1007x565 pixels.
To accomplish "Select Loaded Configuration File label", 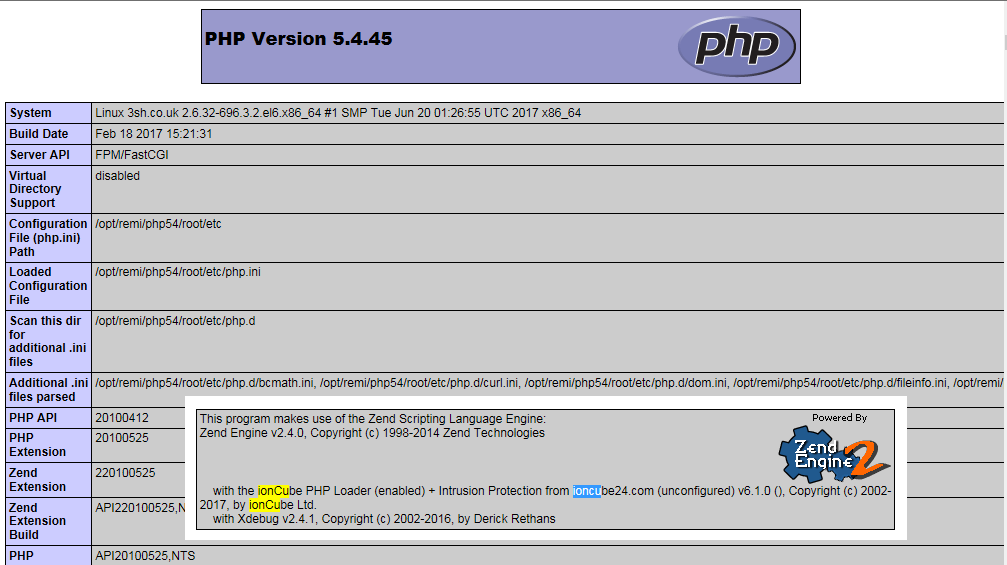I will pyautogui.click(x=49, y=286).
